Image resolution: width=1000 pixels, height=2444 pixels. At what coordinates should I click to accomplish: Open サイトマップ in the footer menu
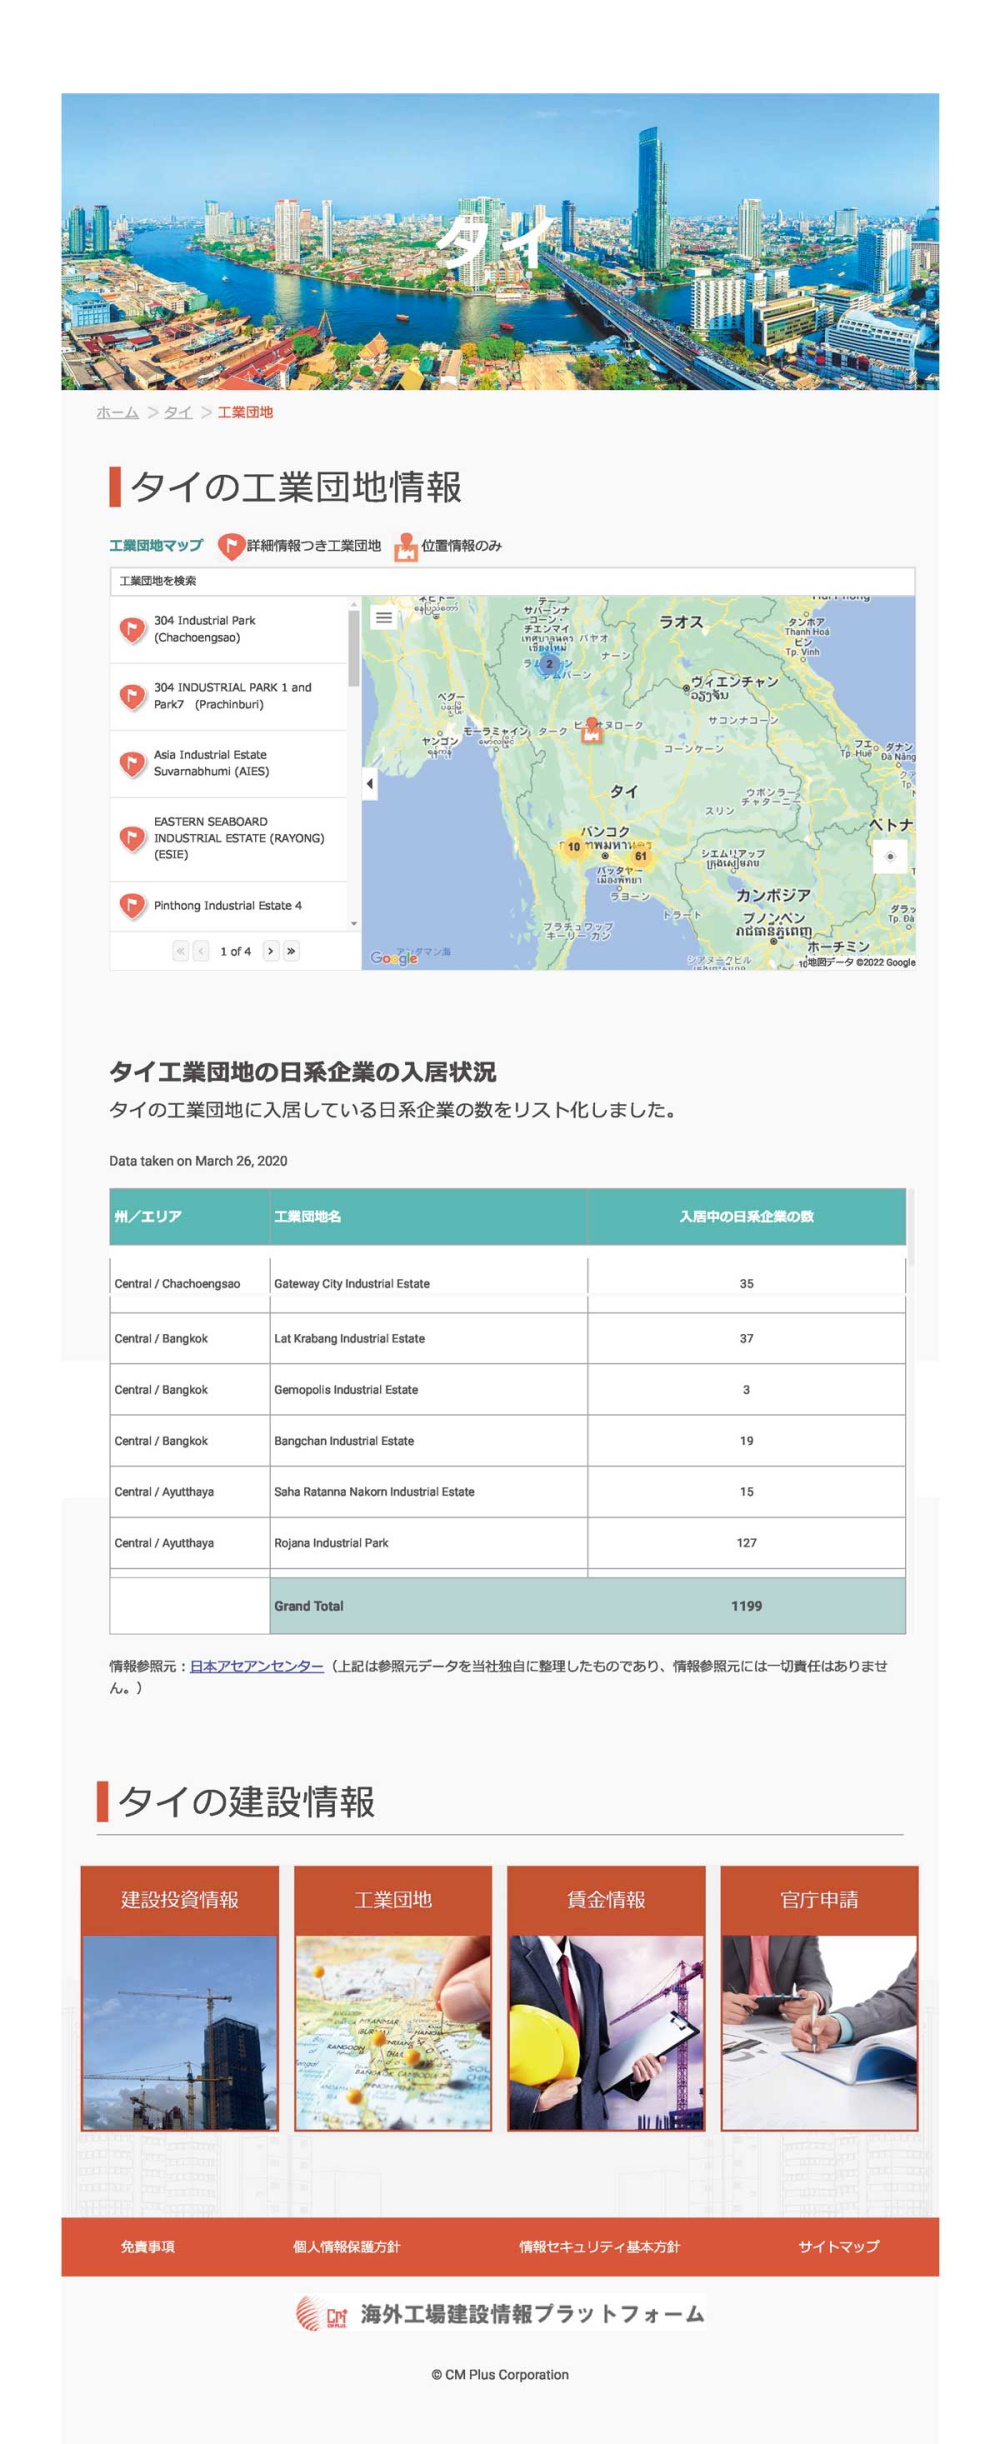[x=839, y=2246]
